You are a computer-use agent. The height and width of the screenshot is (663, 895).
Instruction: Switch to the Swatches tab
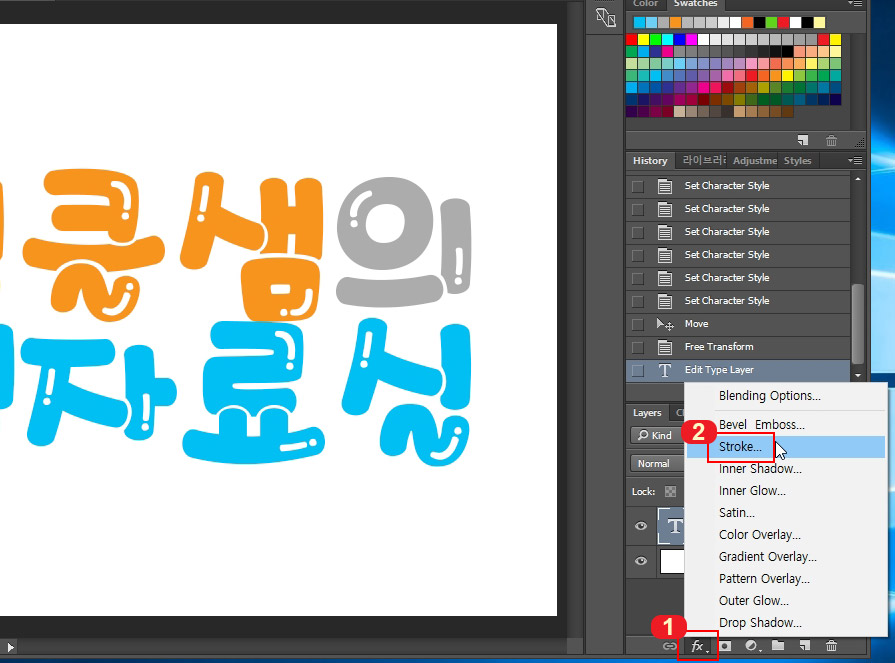[x=695, y=4]
